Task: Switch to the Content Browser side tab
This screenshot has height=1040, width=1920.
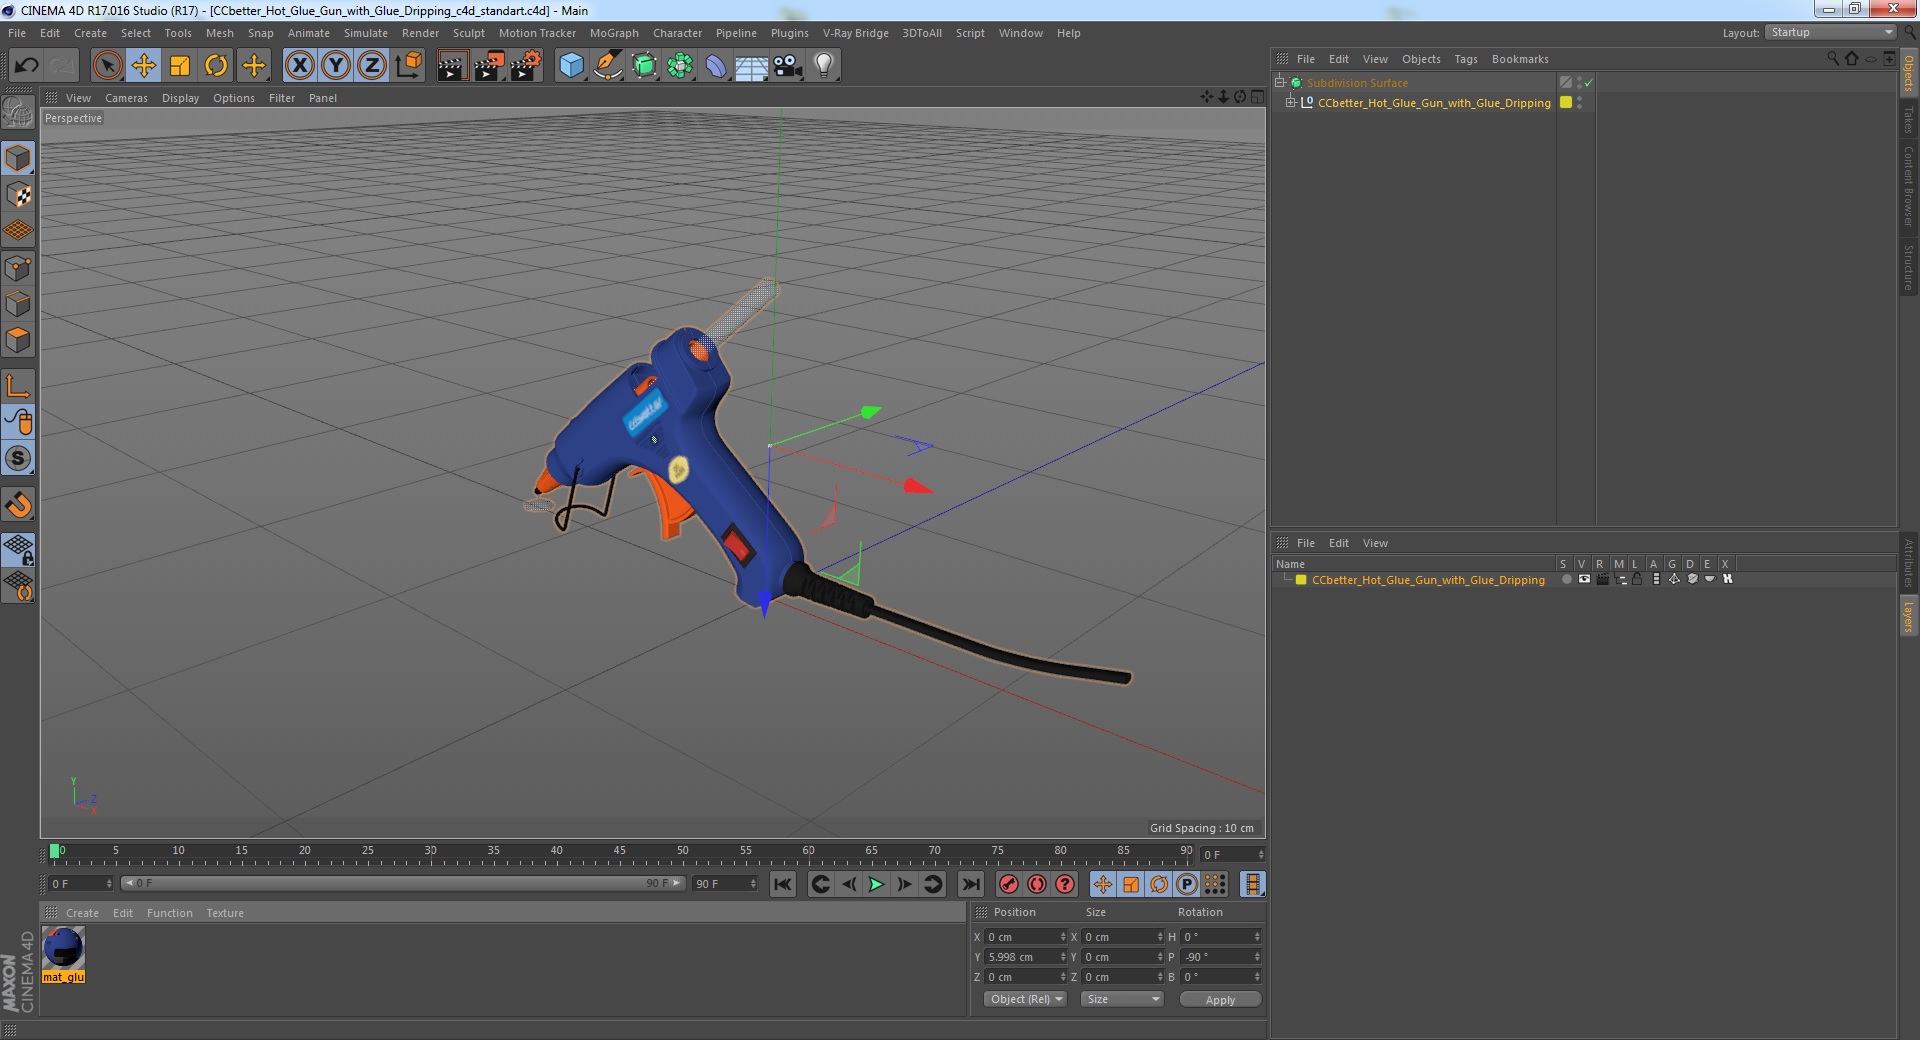Action: click(1909, 186)
